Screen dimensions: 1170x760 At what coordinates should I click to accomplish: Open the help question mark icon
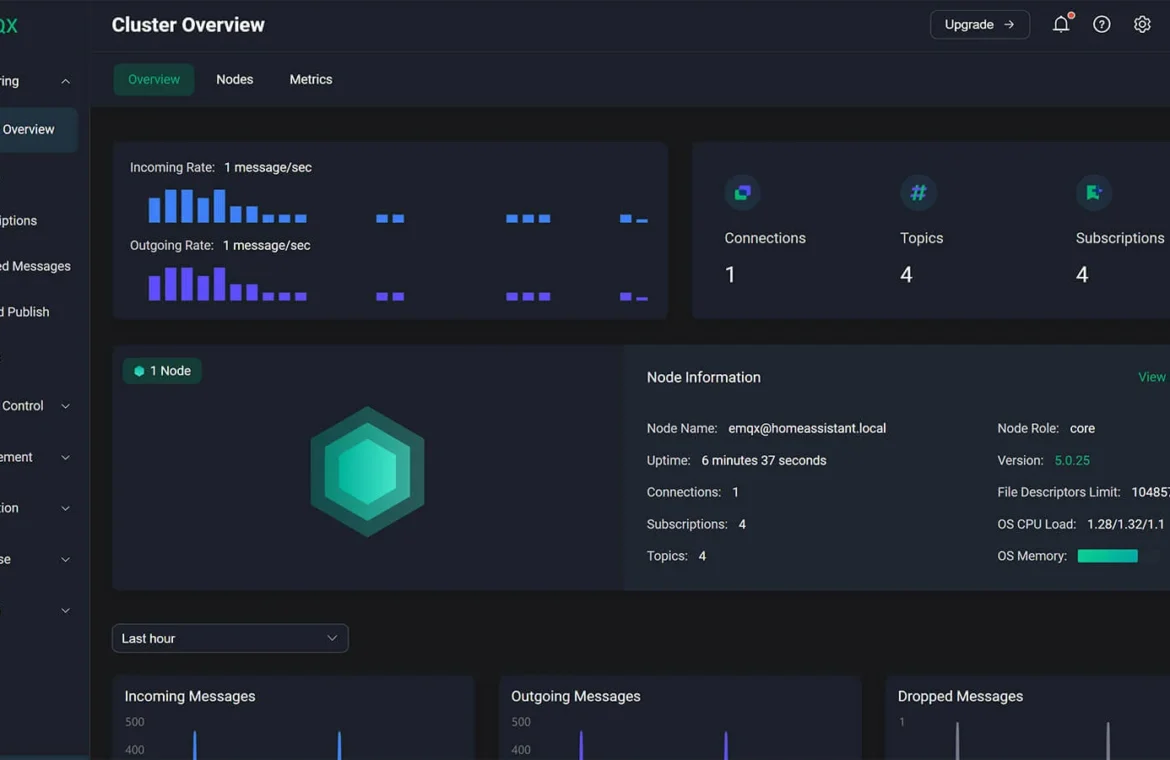1101,24
